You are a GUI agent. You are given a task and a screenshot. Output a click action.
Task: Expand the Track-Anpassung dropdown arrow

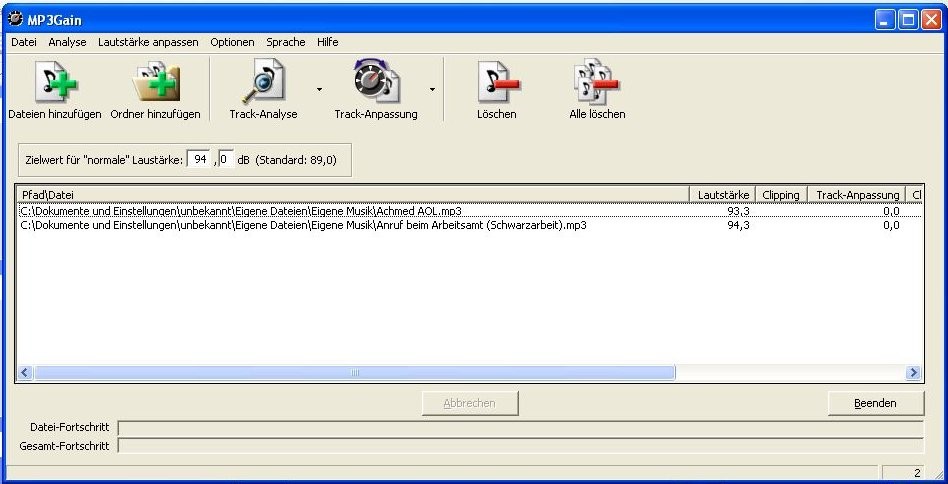point(432,89)
